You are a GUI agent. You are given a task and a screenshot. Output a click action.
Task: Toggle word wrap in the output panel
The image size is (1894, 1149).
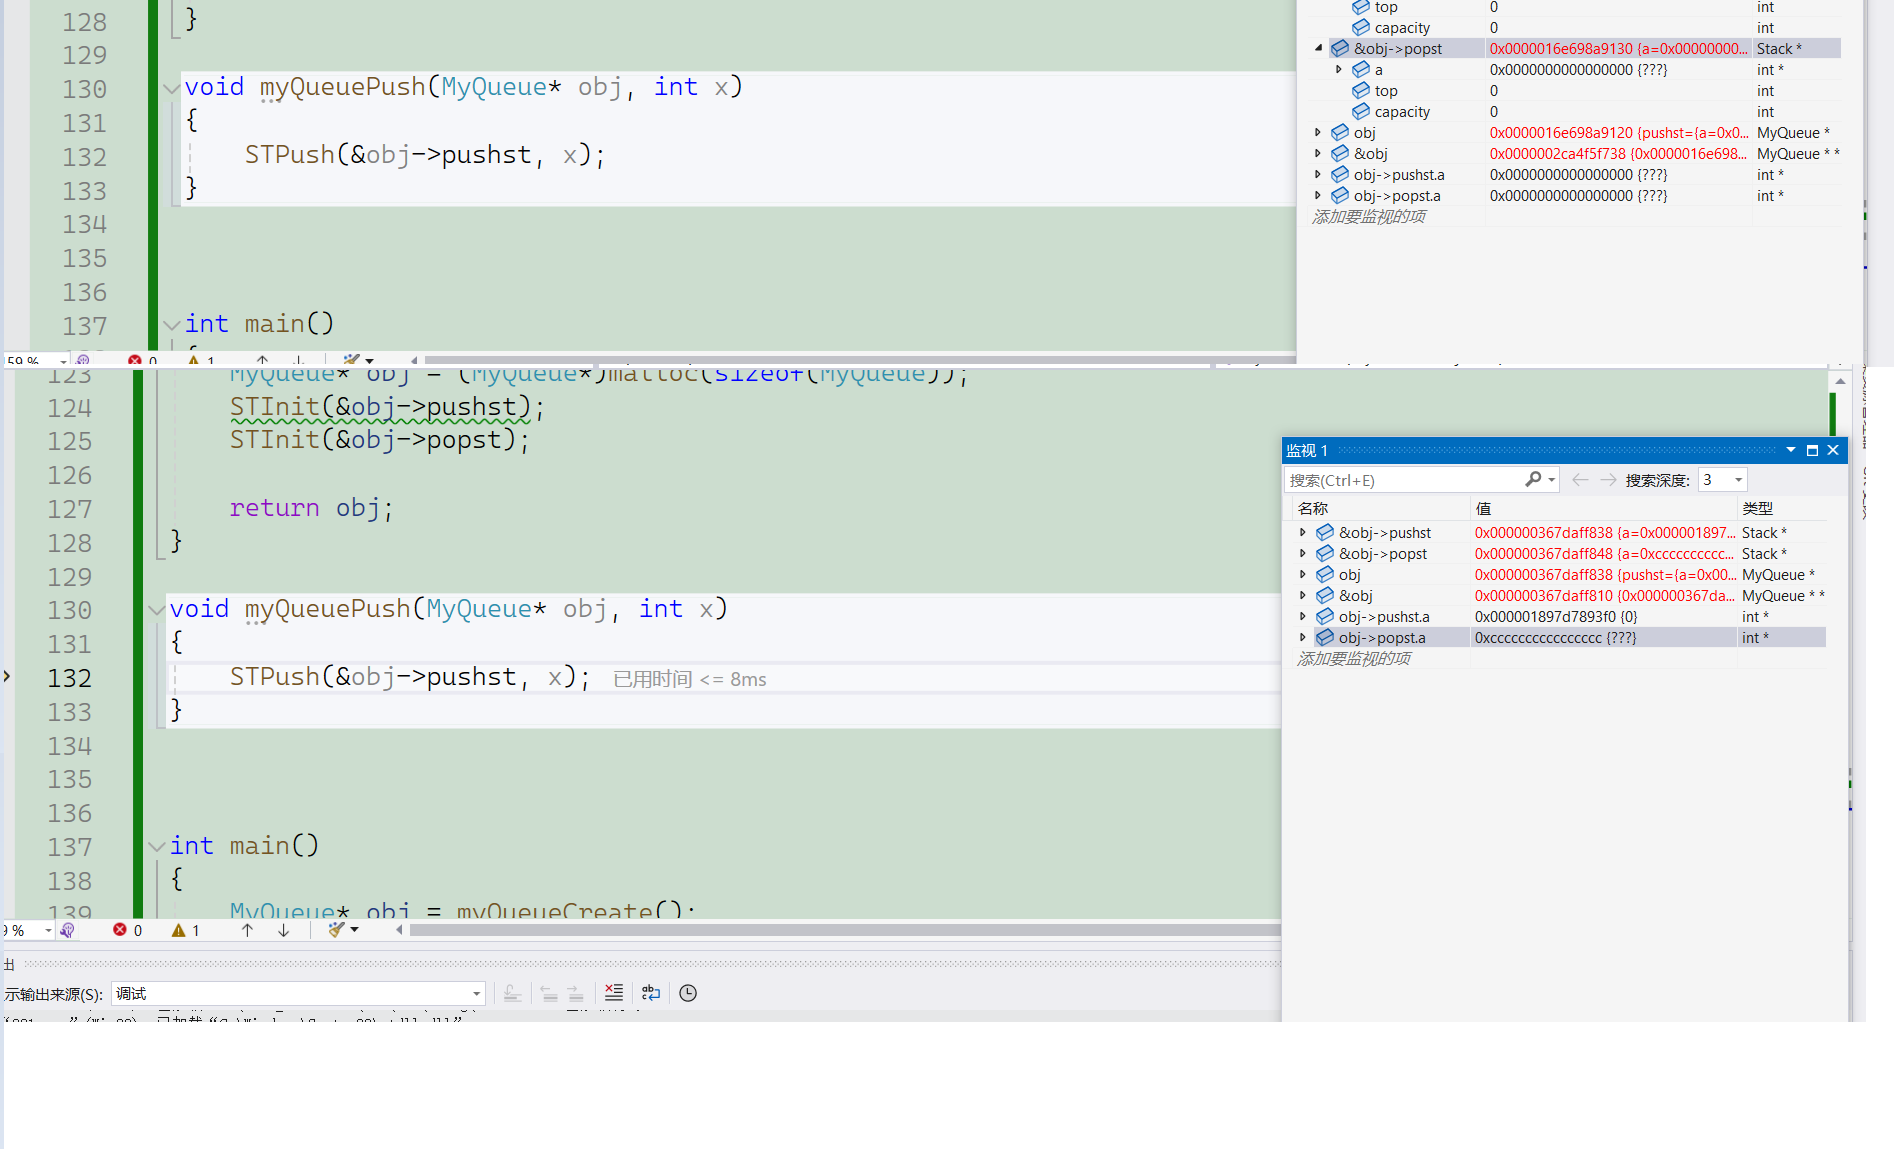pyautogui.click(x=651, y=993)
